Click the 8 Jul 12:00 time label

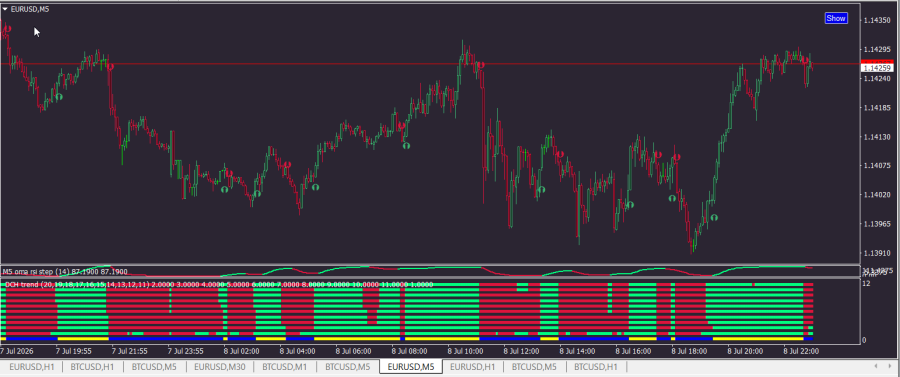tap(522, 350)
